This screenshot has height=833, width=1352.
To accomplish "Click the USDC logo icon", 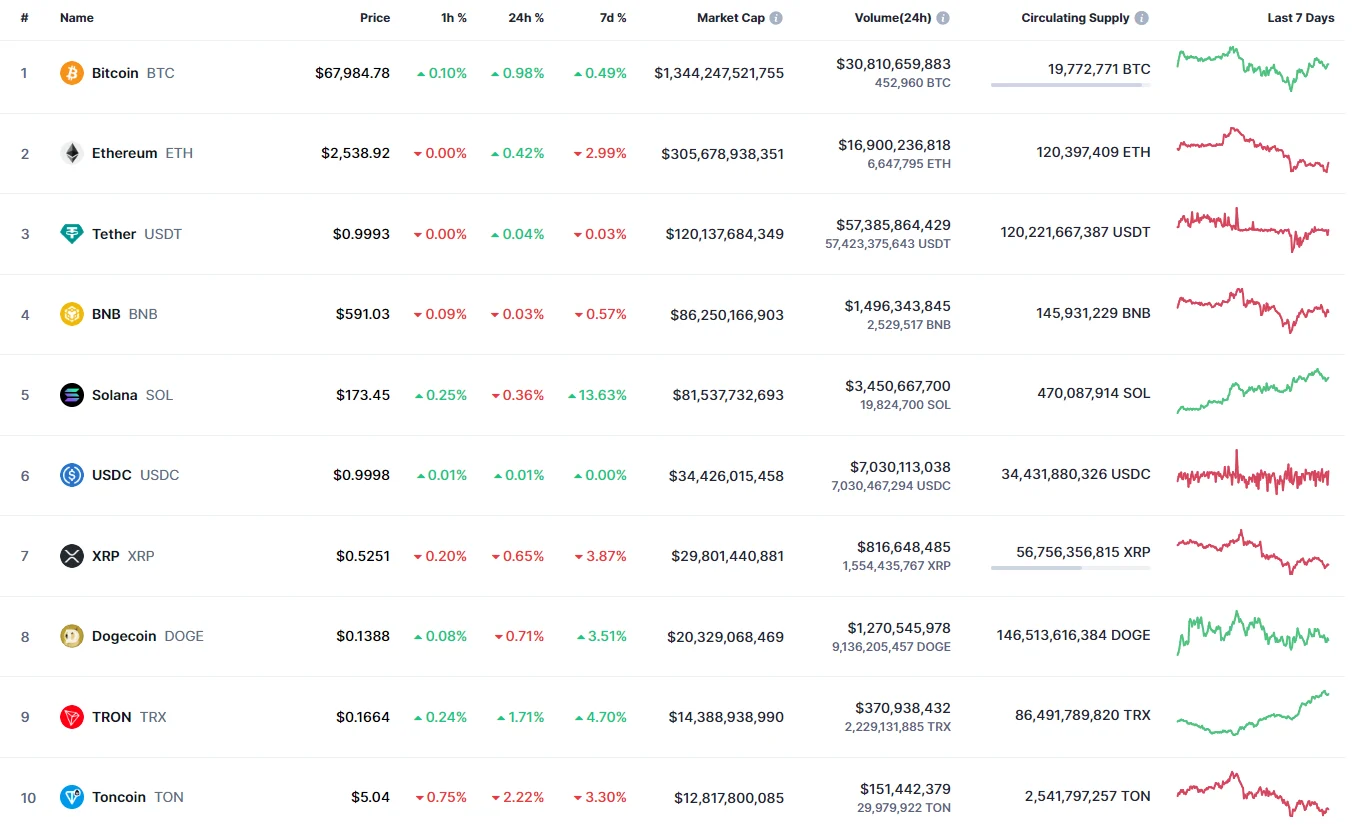I will (x=72, y=475).
